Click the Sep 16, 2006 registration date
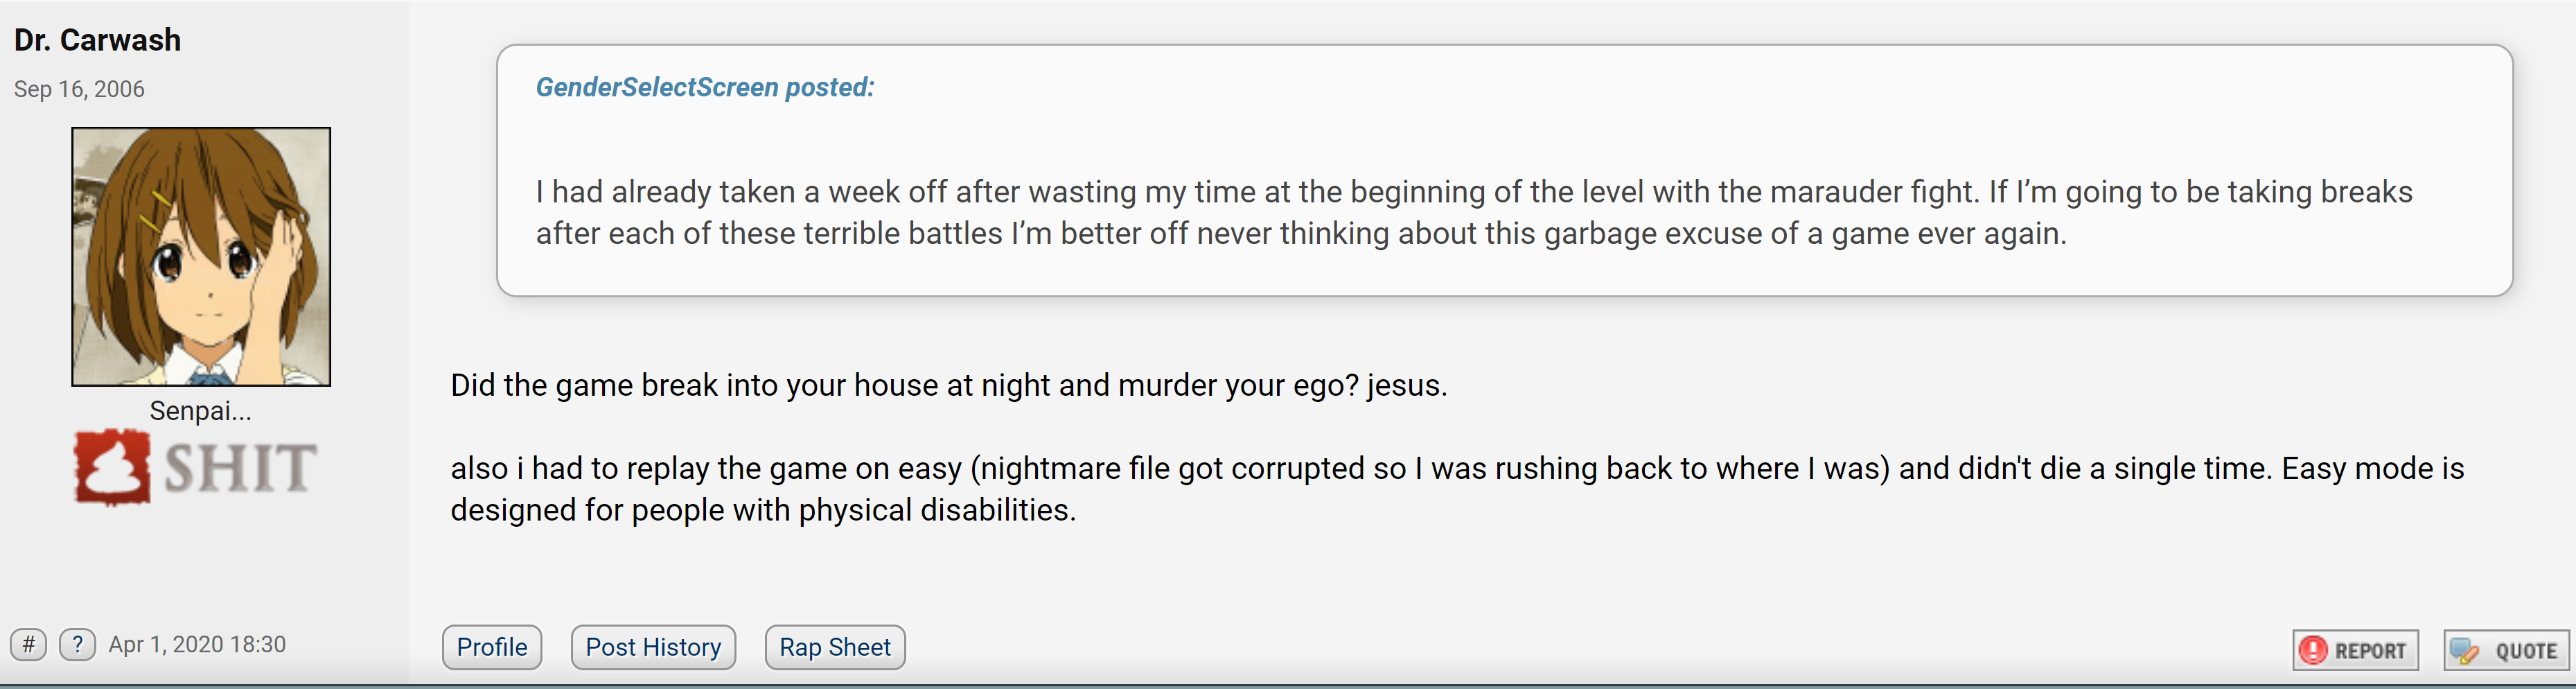 pyautogui.click(x=79, y=89)
